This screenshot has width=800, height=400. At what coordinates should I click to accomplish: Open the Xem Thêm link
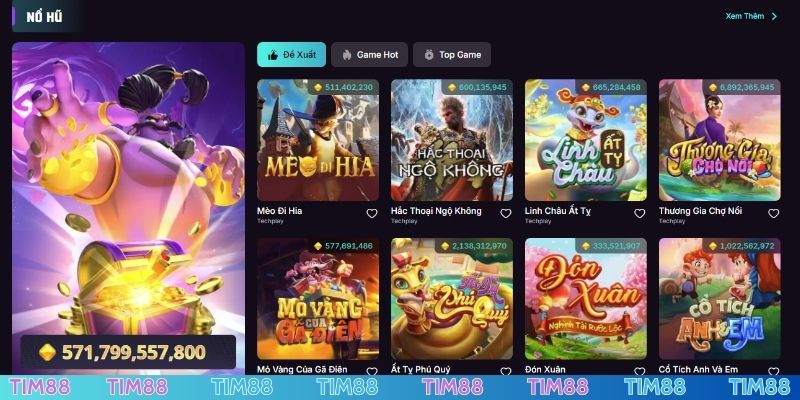tap(745, 16)
